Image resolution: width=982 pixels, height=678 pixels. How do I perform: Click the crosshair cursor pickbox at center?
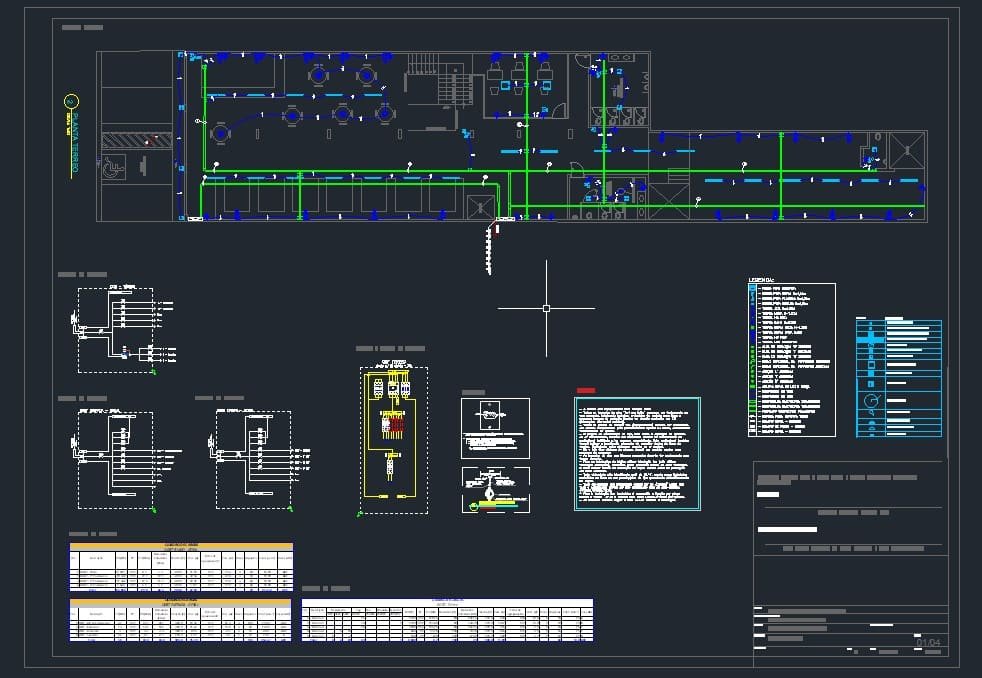546,308
